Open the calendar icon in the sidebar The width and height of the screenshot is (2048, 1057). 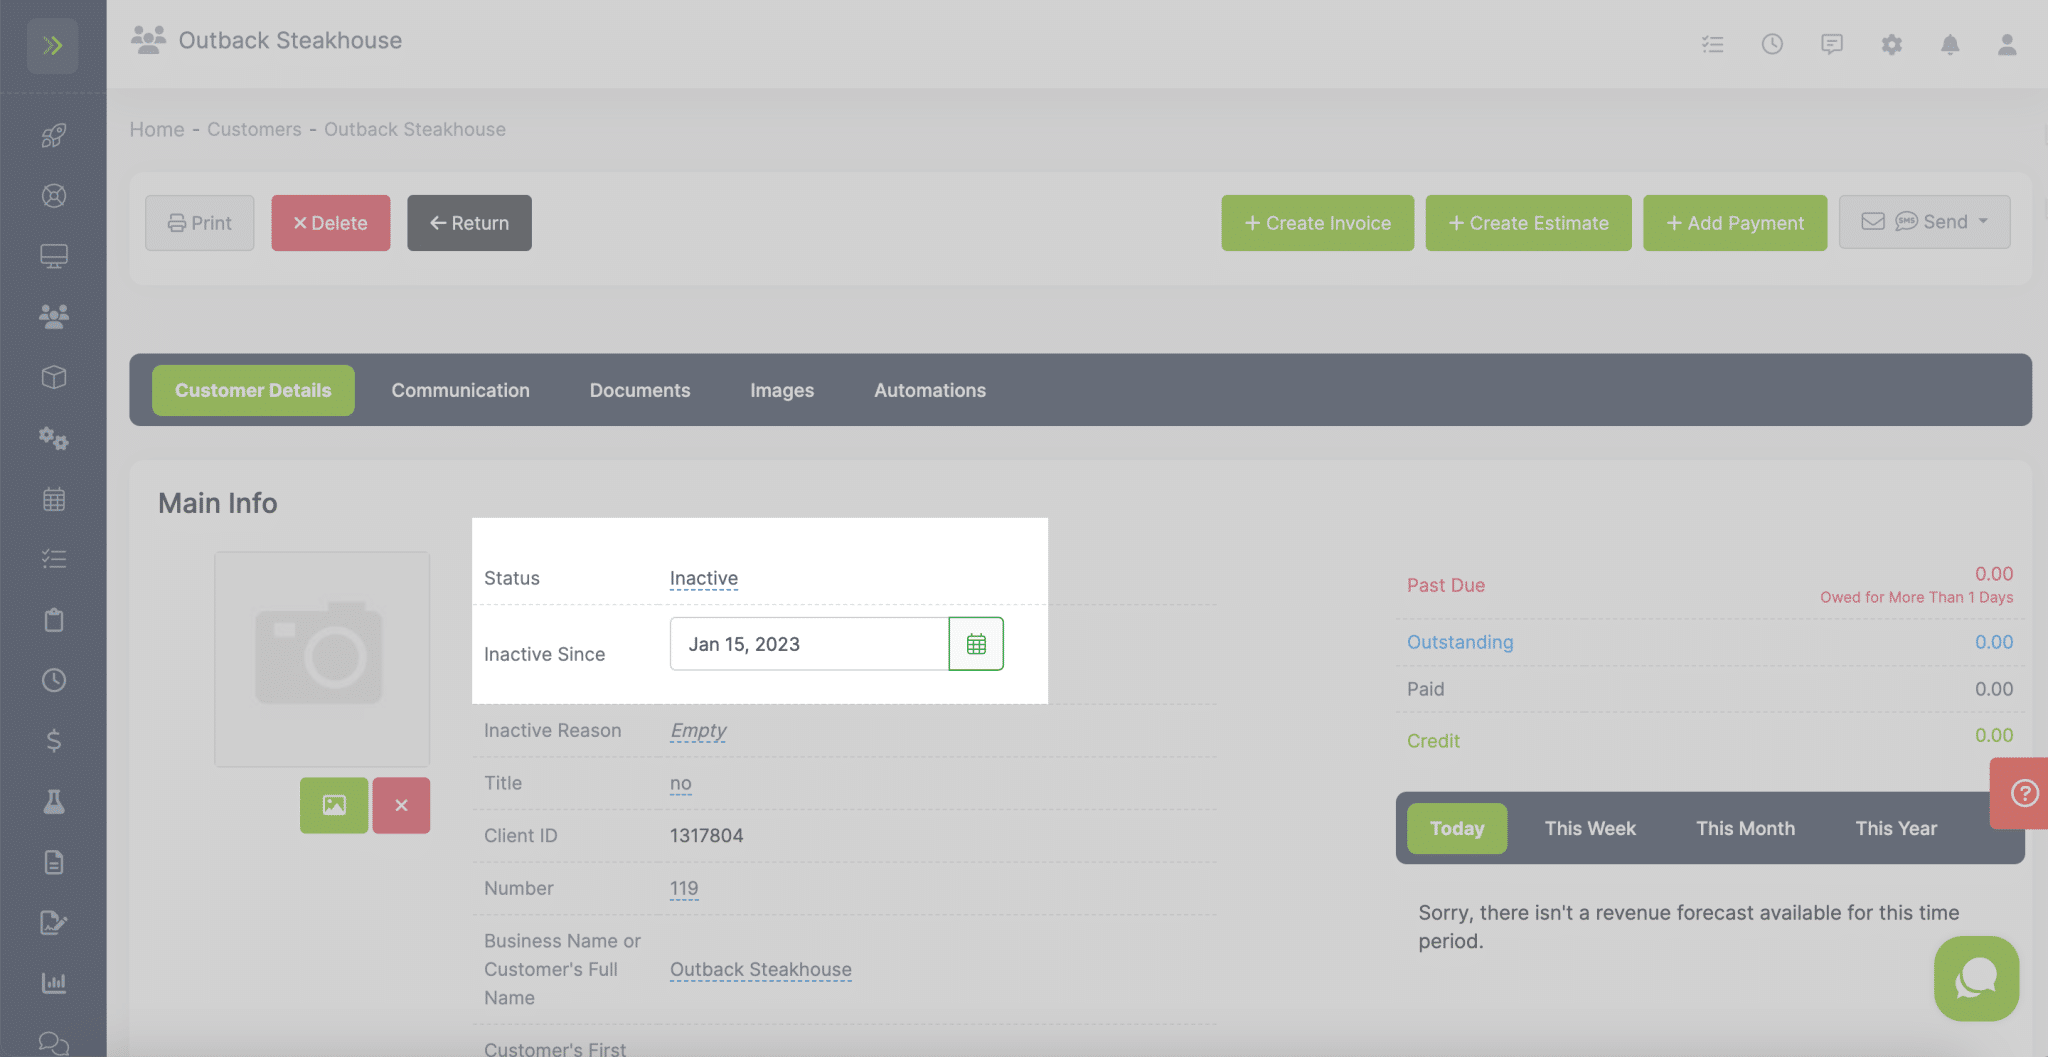pyautogui.click(x=54, y=498)
